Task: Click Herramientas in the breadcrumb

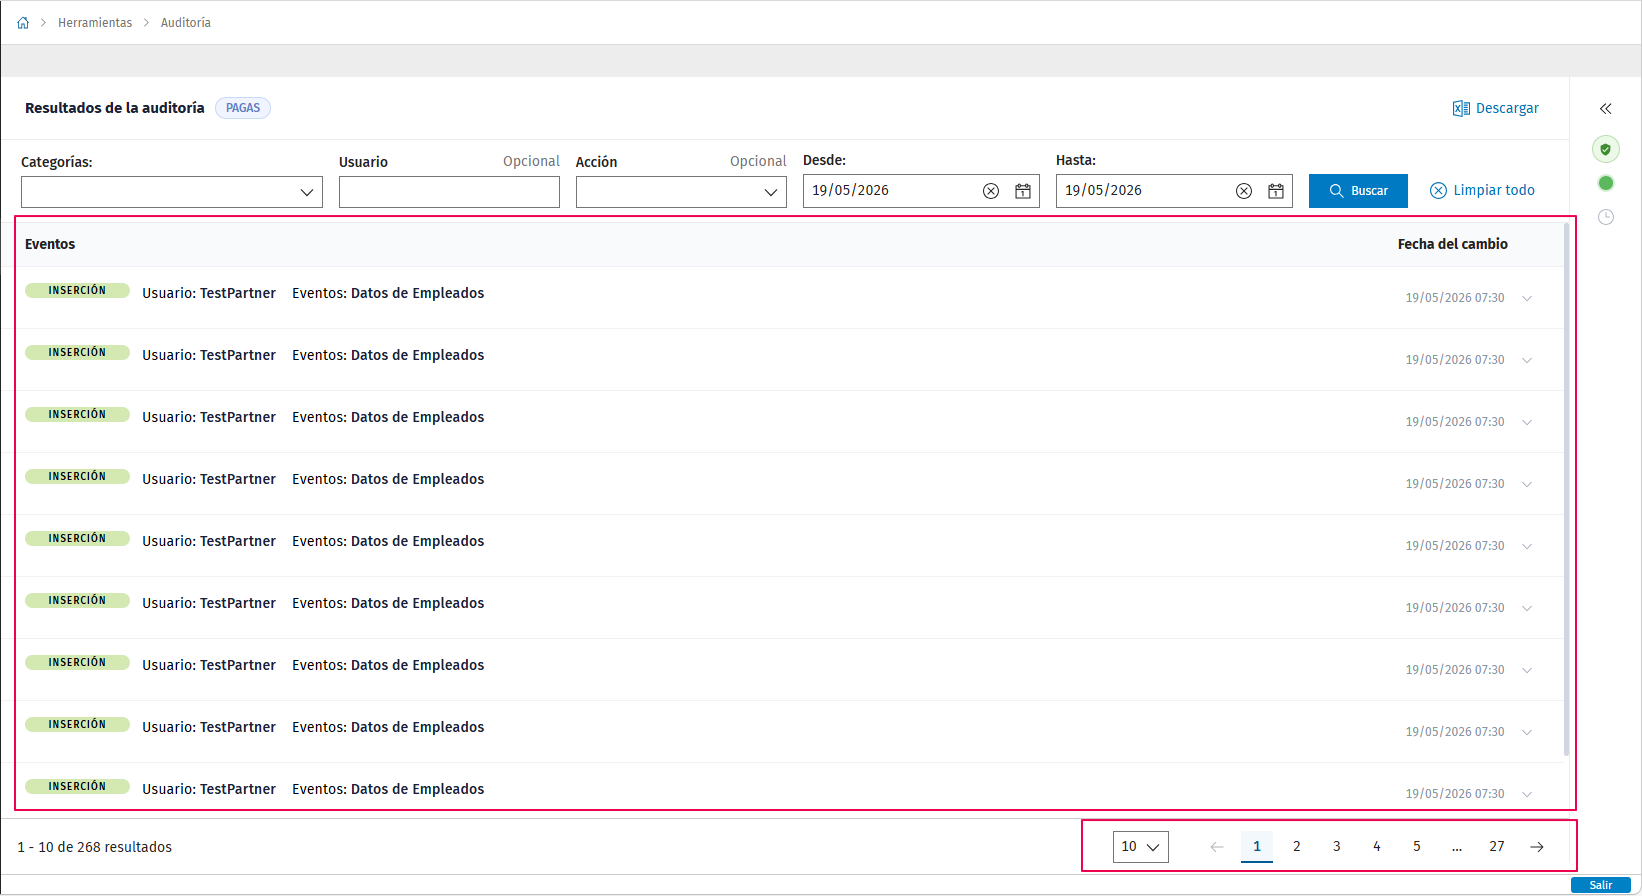Action: (x=95, y=23)
